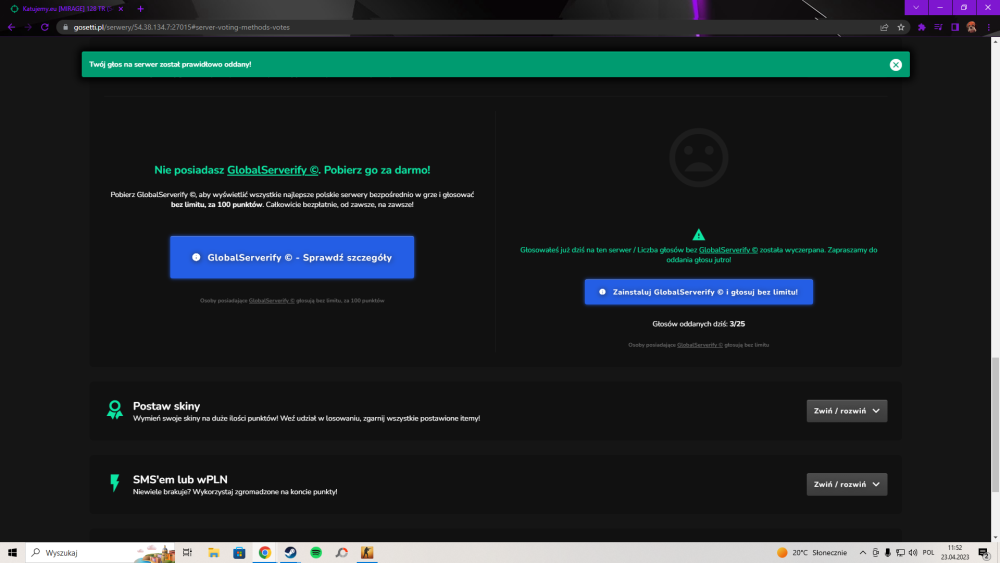Screen dimensions: 1000x563
Task: Bookmark this page with the star icon
Action: click(901, 27)
